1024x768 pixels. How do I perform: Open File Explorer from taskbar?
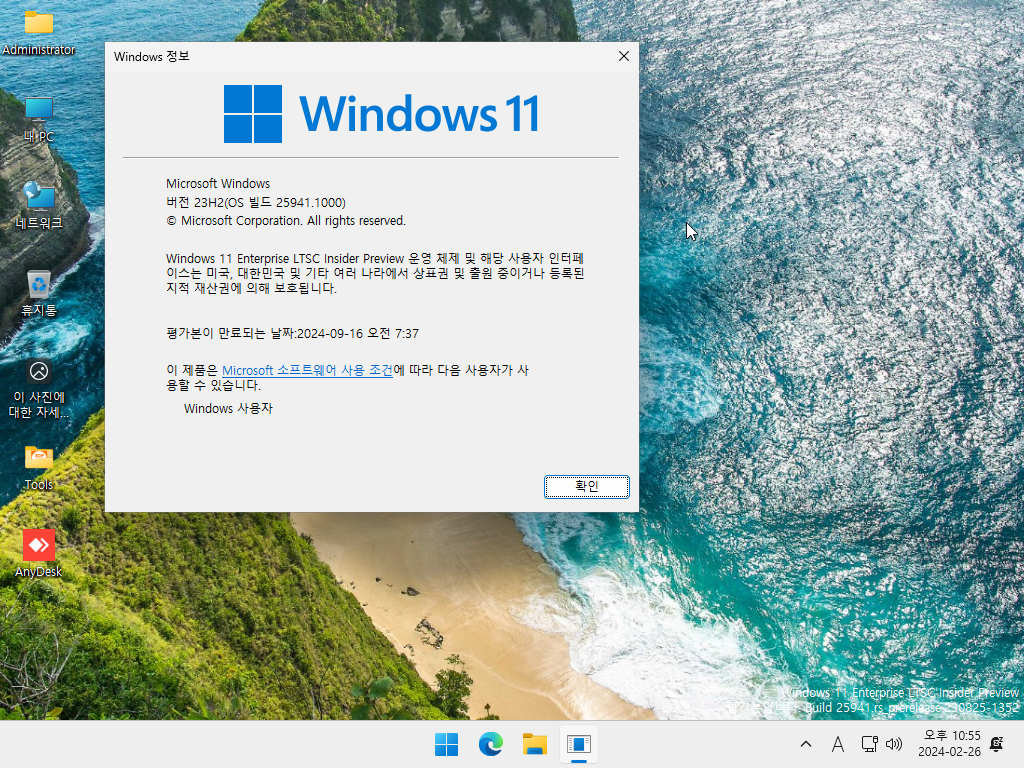pos(535,744)
